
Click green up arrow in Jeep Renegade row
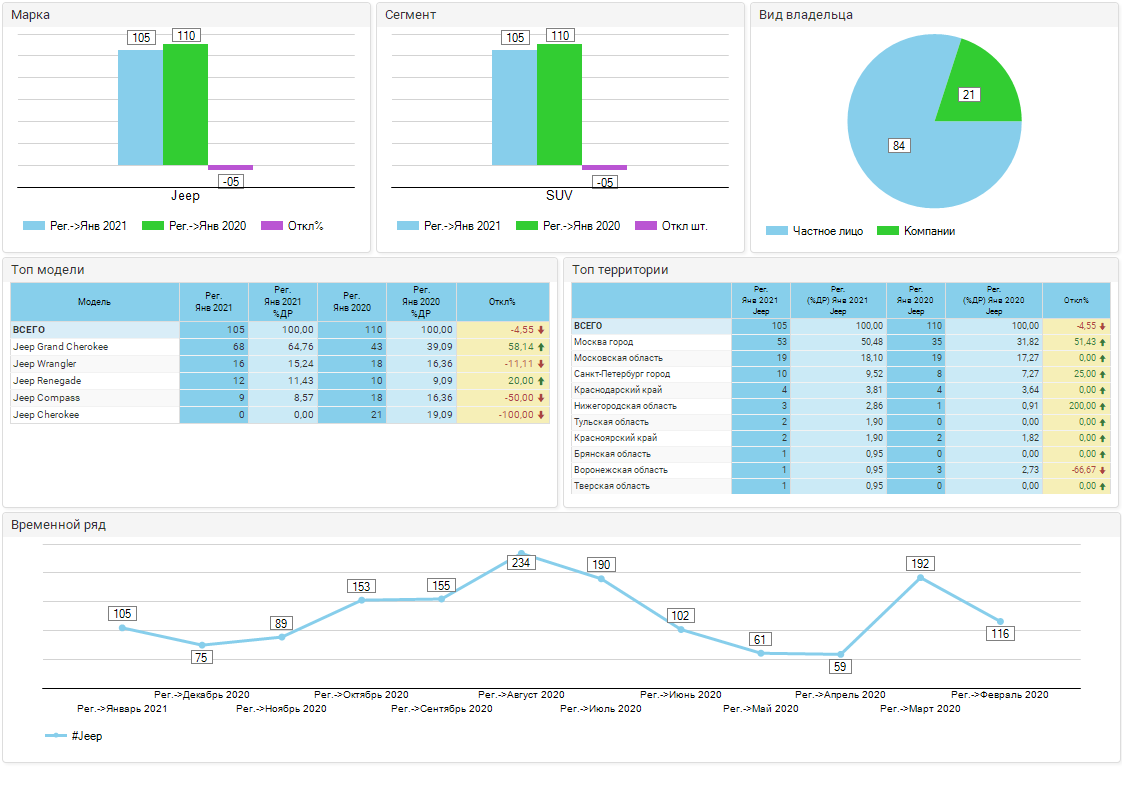[541, 381]
